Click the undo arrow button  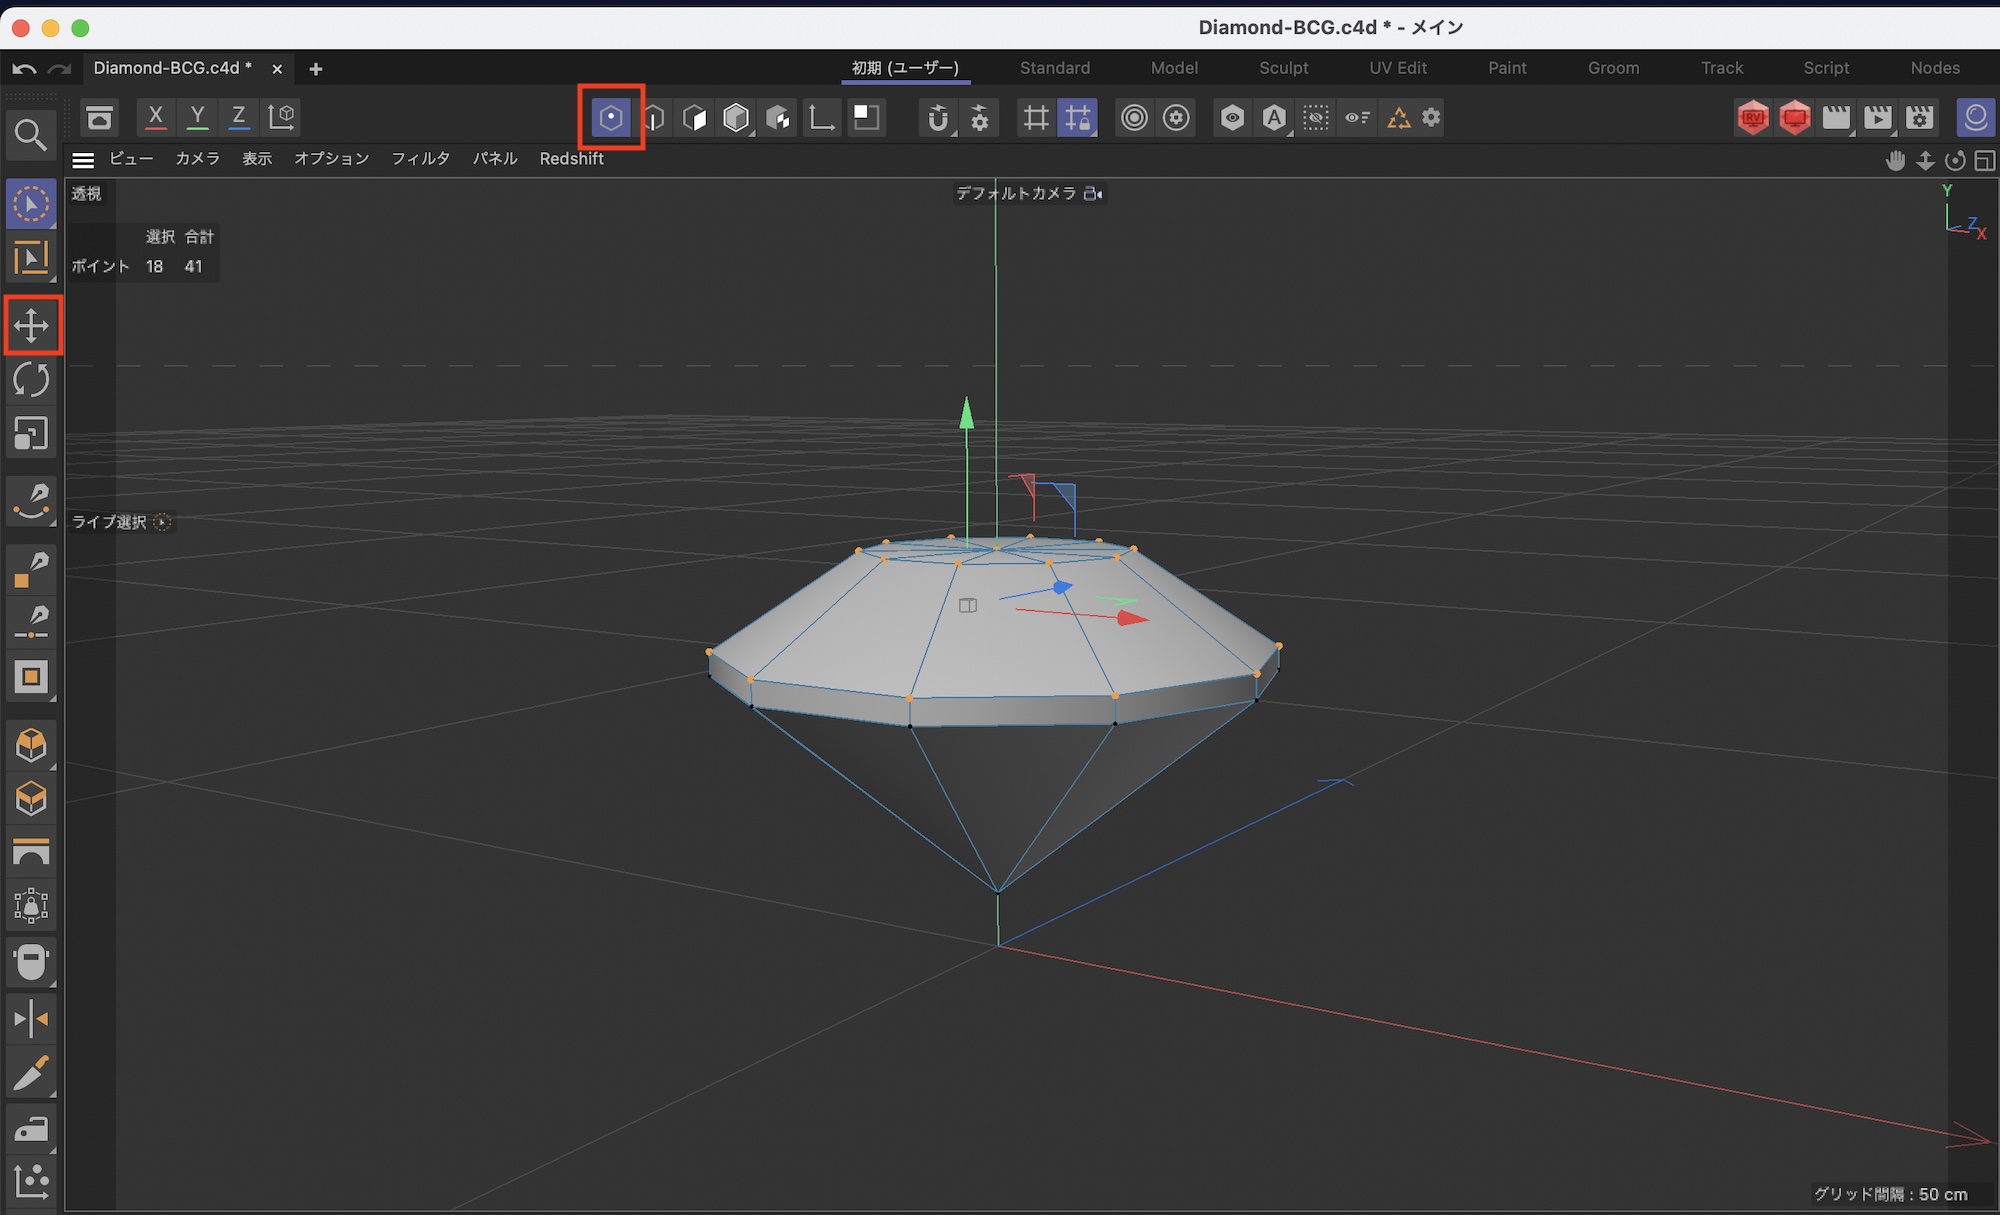coord(24,69)
